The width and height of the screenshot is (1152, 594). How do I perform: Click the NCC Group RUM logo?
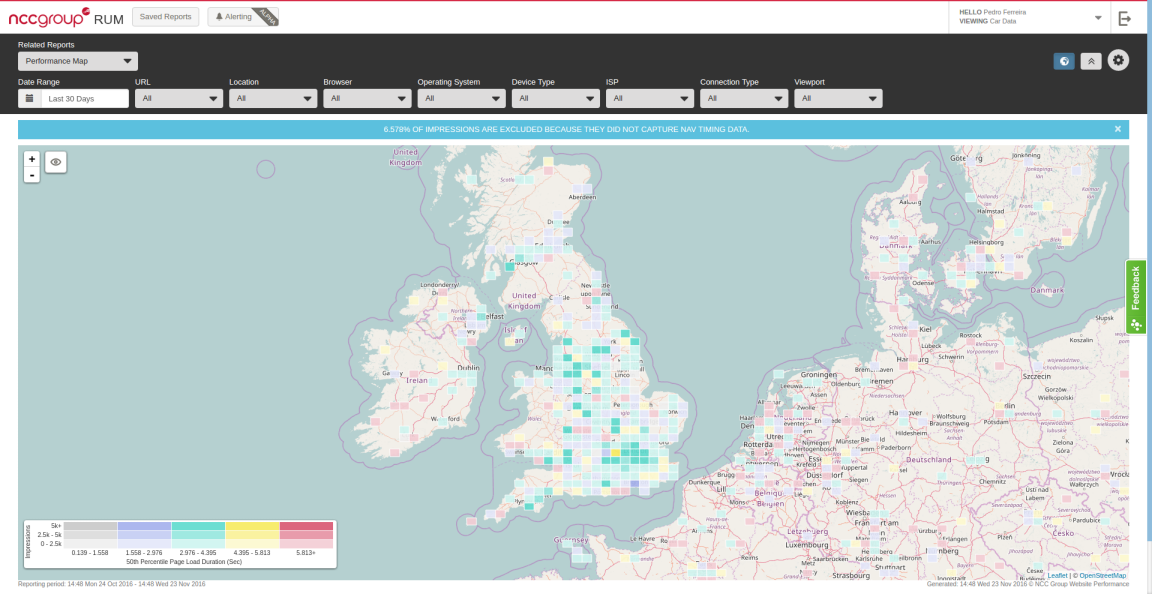pos(66,17)
